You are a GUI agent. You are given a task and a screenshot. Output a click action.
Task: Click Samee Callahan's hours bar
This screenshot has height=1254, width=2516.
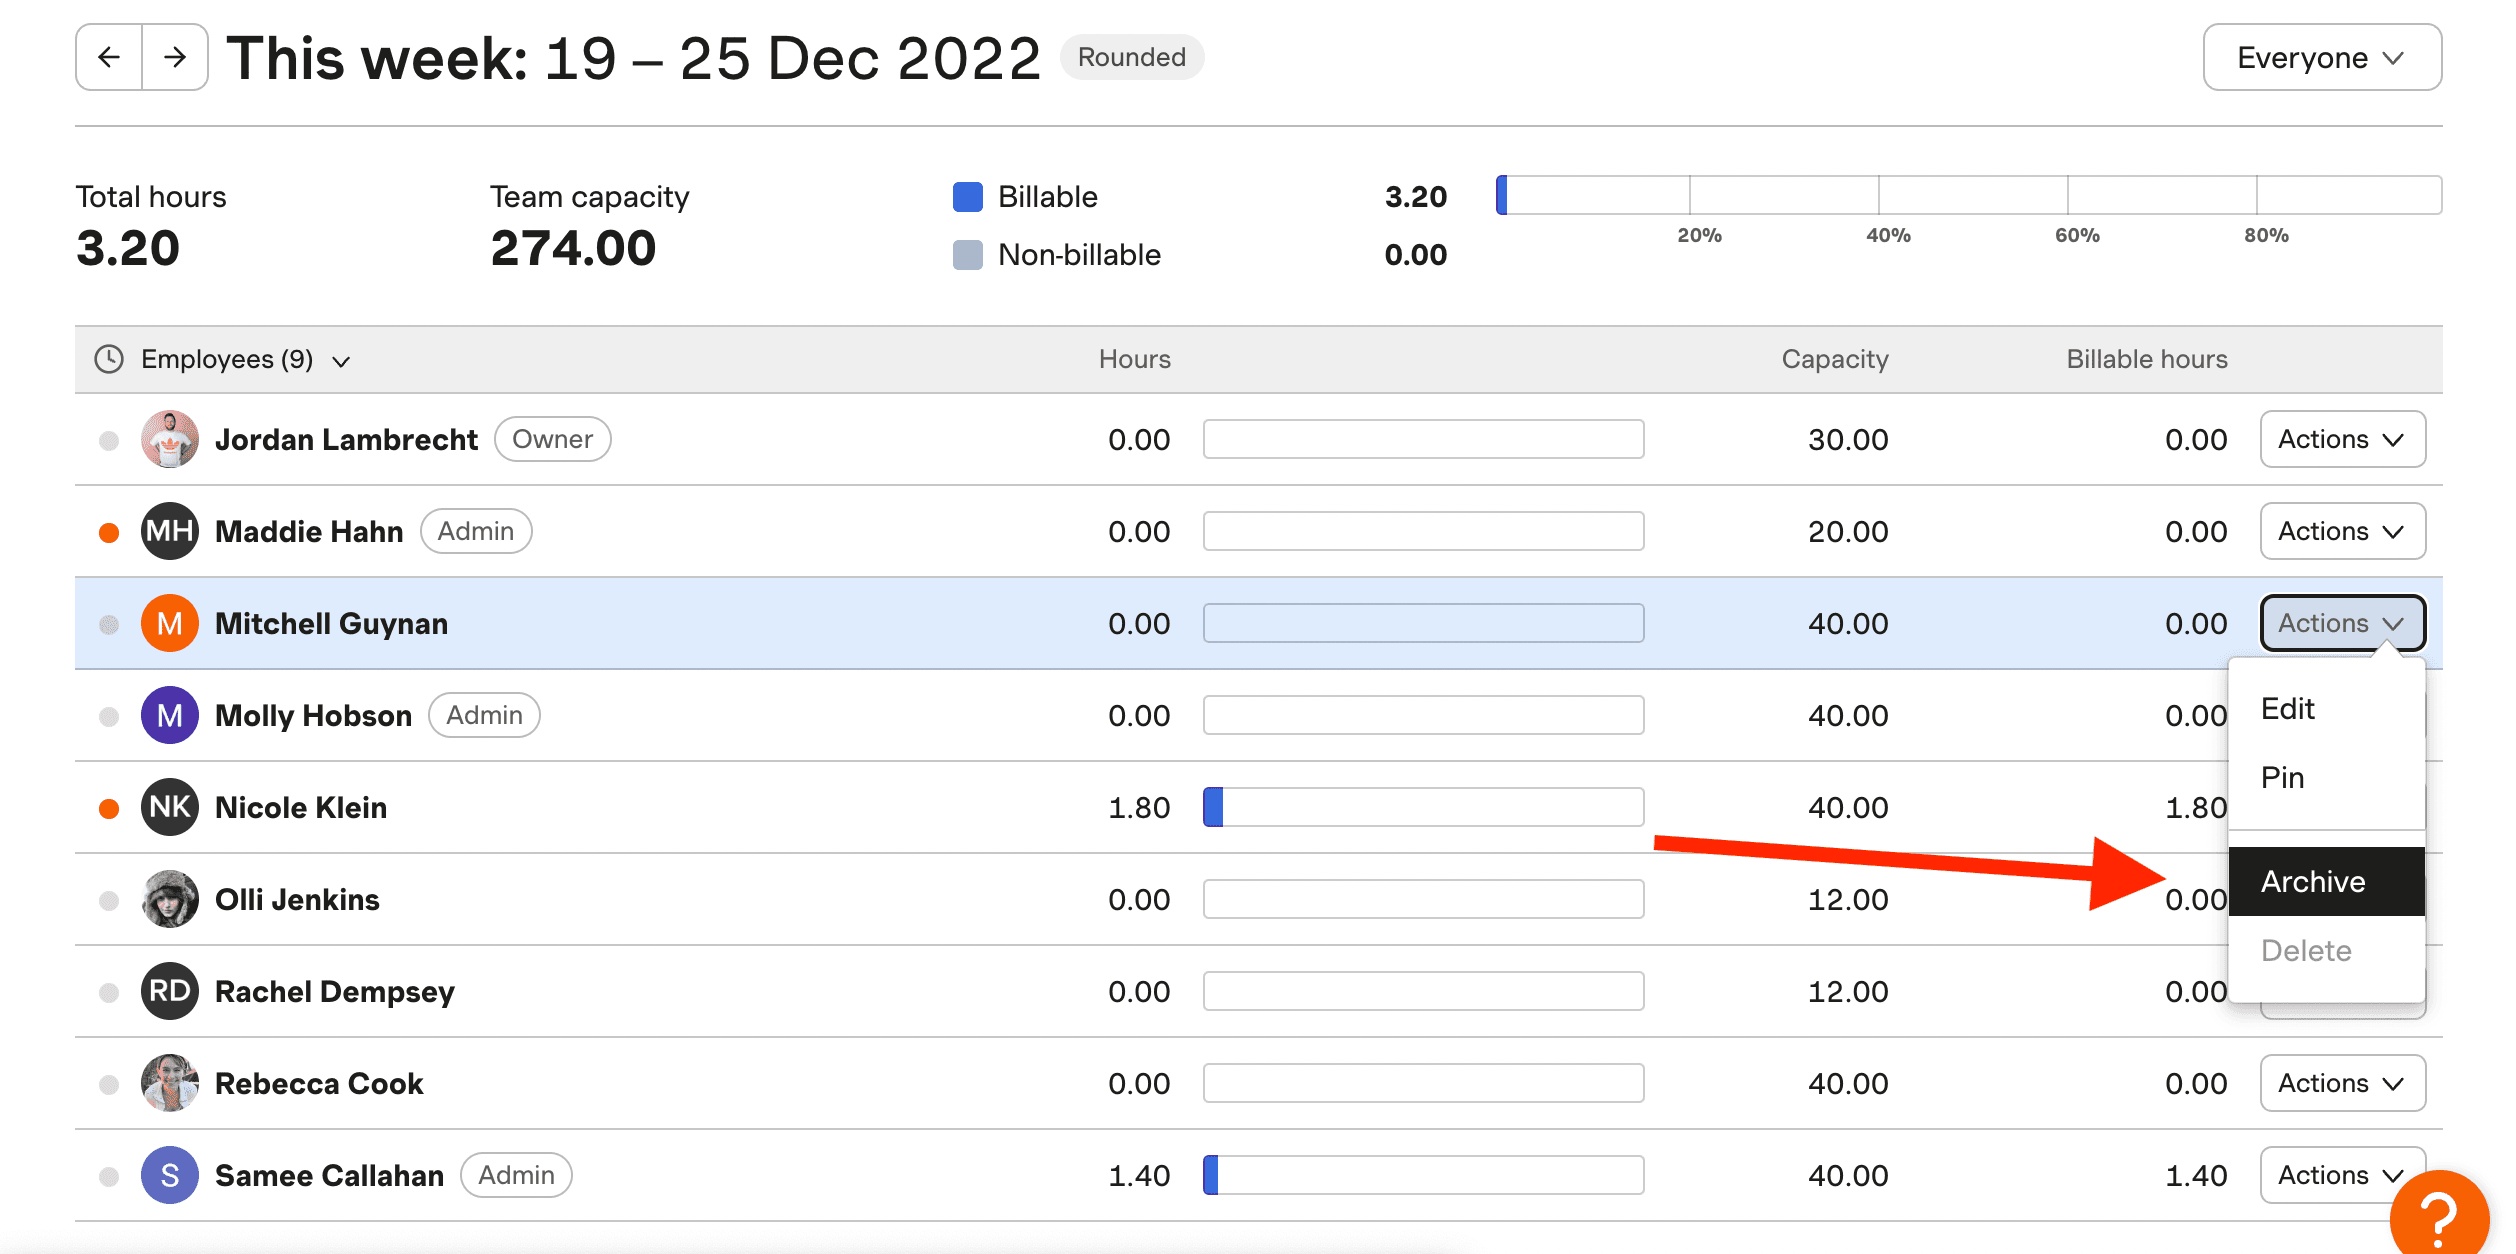point(1423,1175)
